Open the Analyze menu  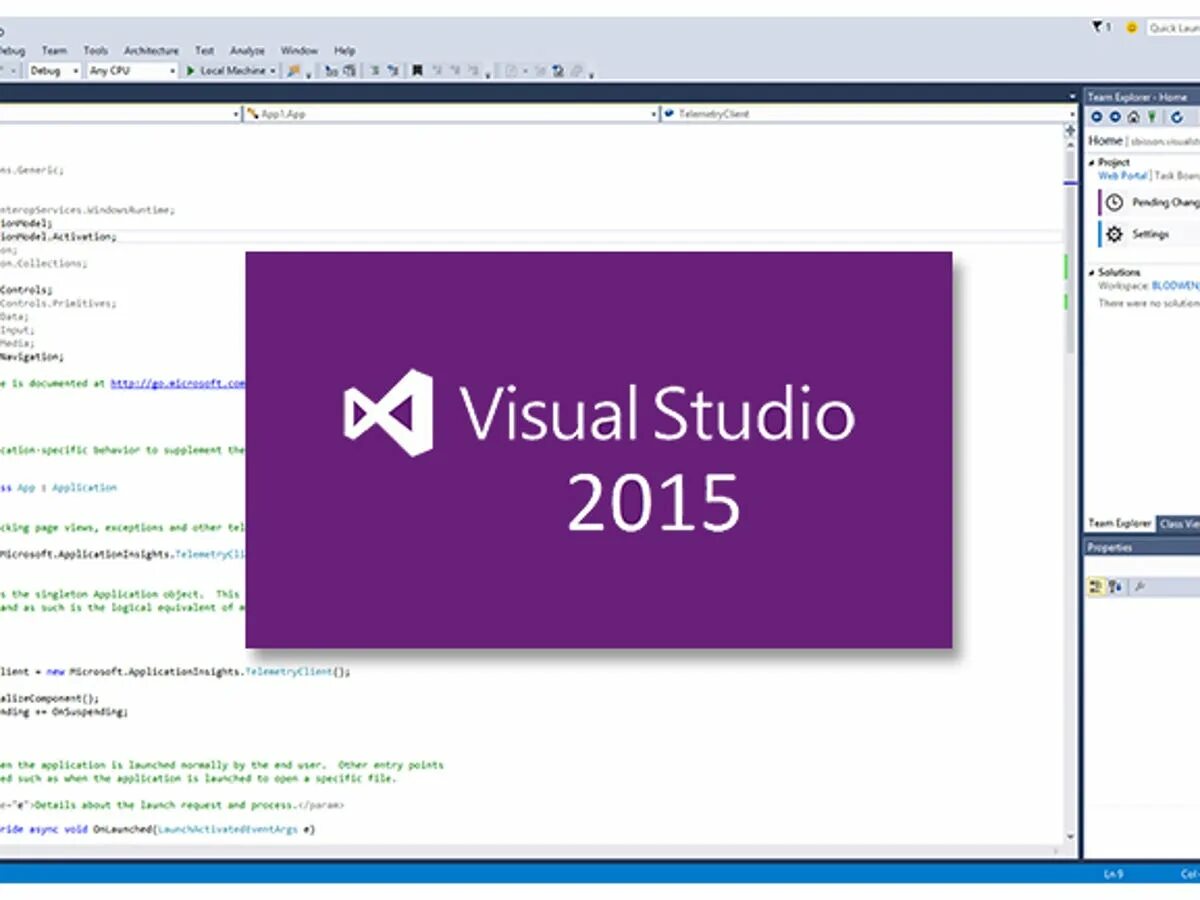pyautogui.click(x=247, y=51)
